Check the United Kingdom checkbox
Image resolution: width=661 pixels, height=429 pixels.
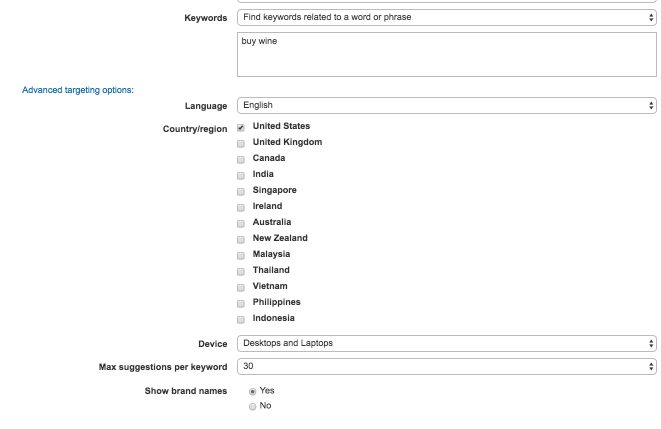point(241,143)
